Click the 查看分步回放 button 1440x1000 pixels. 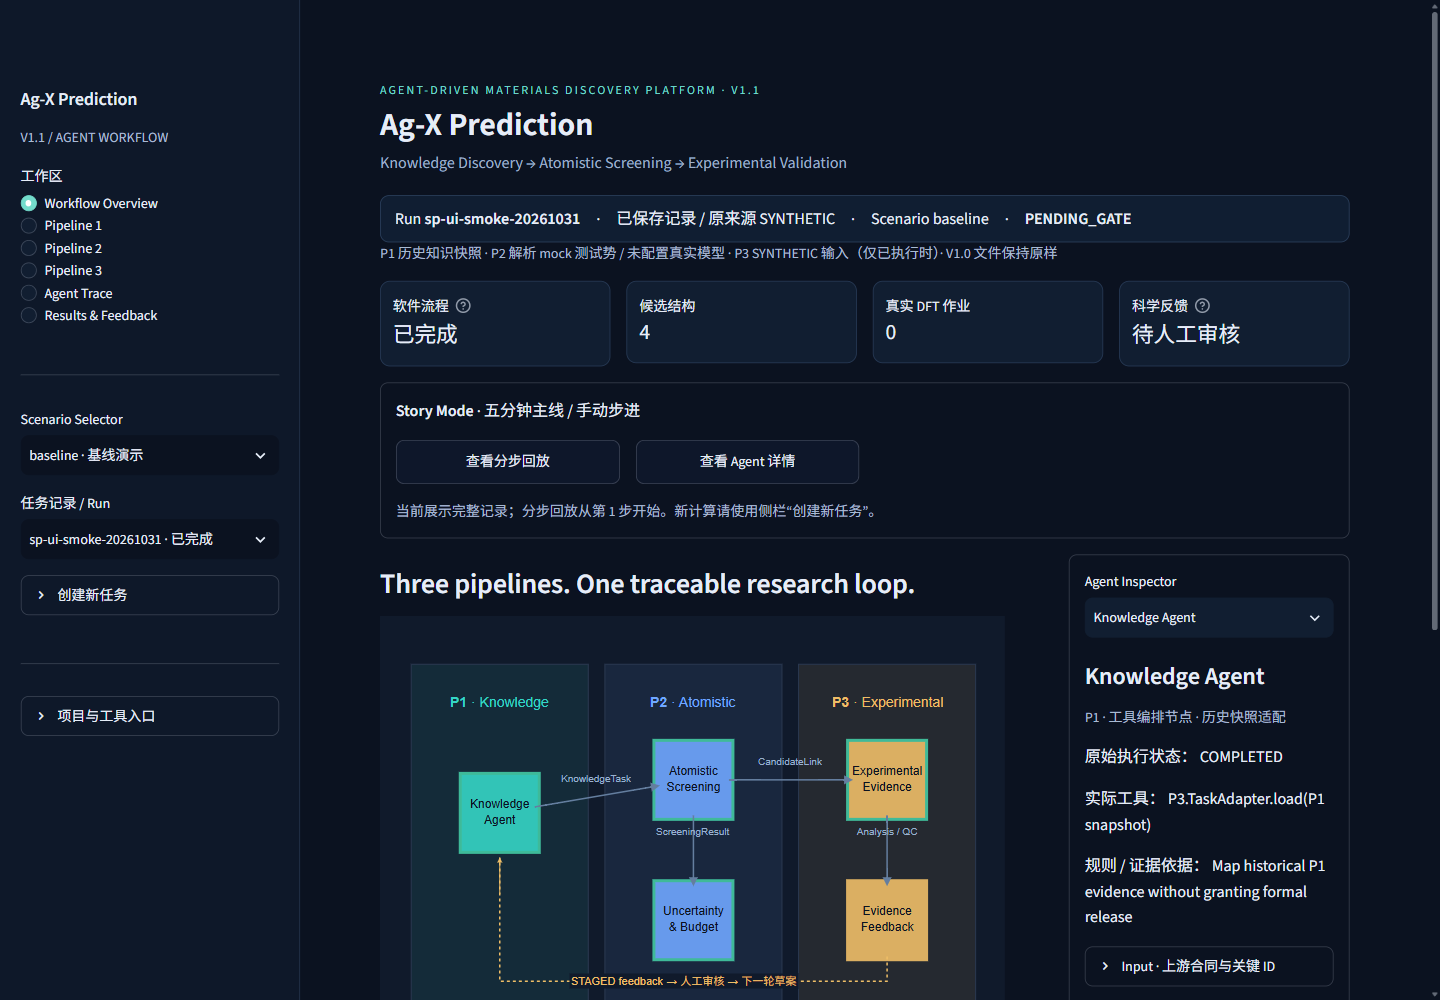[508, 462]
